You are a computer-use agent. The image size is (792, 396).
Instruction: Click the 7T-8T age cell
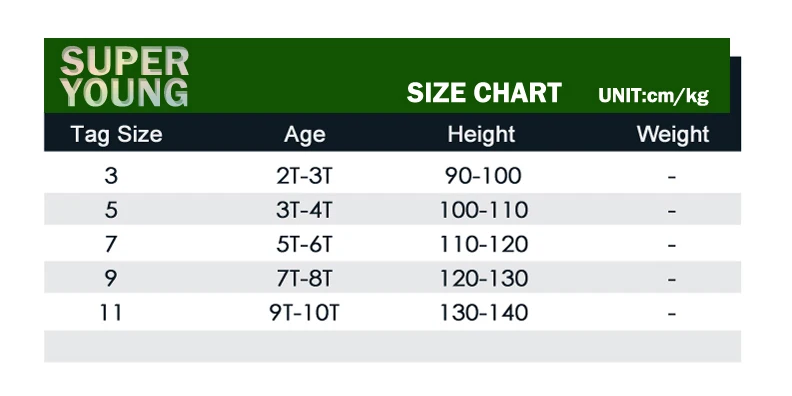click(x=305, y=279)
